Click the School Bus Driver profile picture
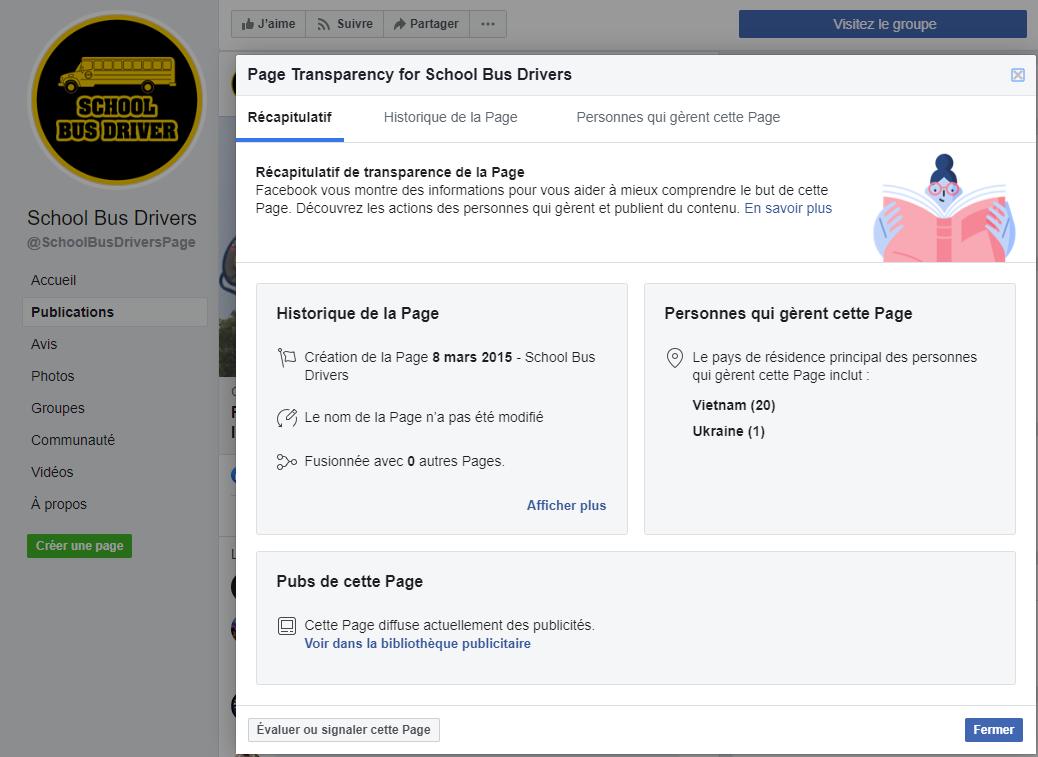The width and height of the screenshot is (1038, 757). [117, 99]
